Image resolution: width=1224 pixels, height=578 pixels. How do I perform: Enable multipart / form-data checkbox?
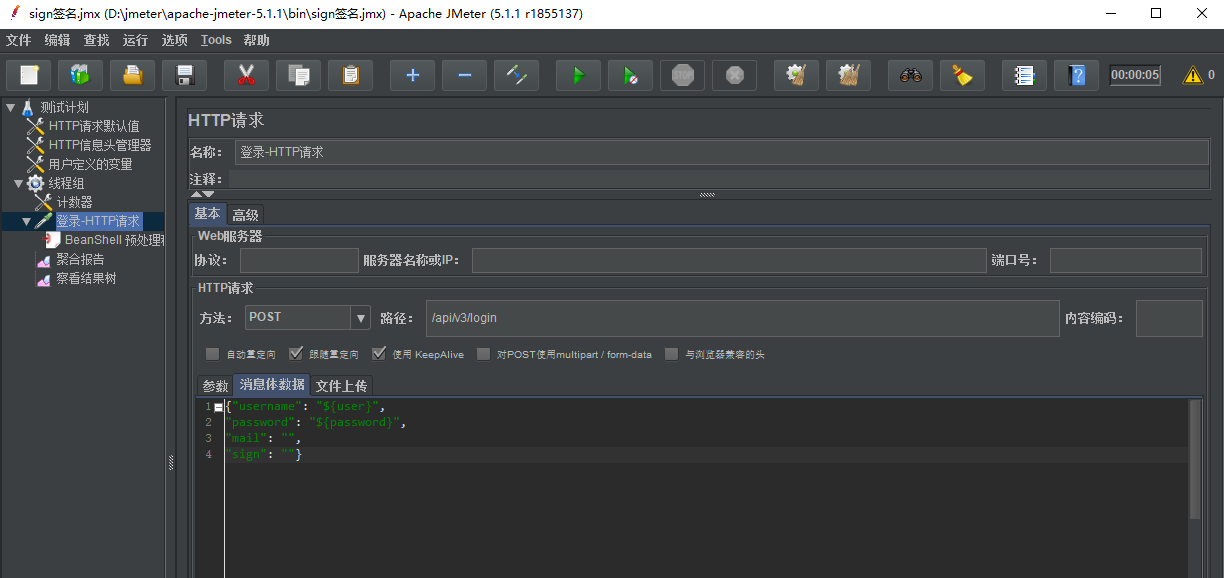pyautogui.click(x=484, y=354)
